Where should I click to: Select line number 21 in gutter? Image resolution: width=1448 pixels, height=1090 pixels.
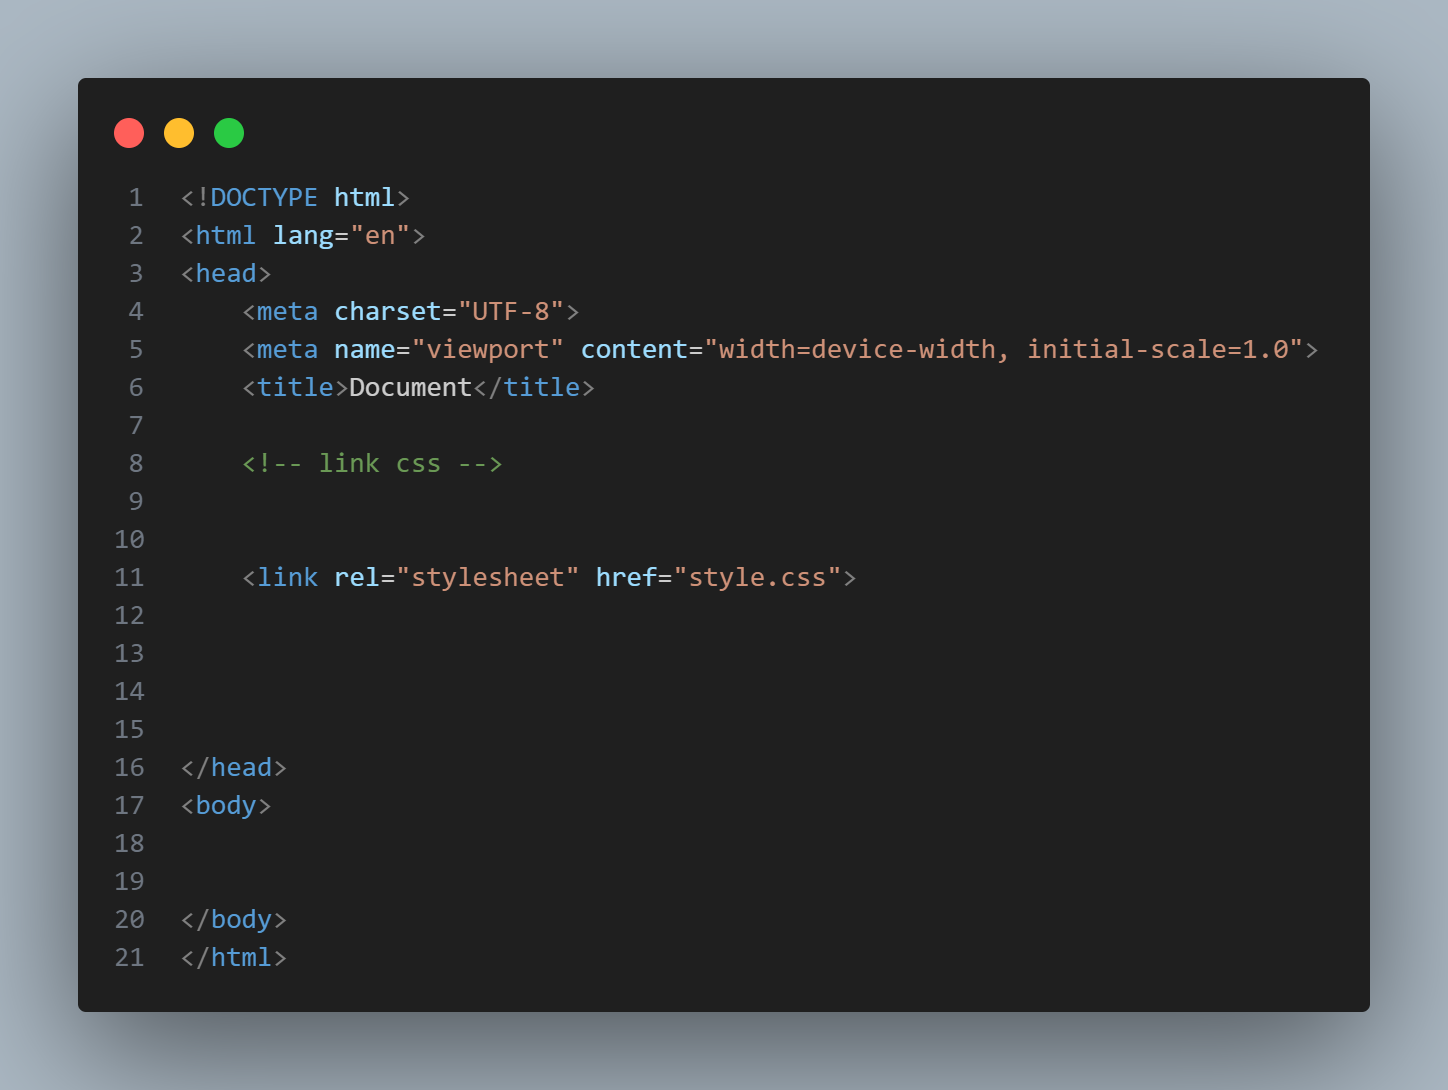pyautogui.click(x=129, y=958)
